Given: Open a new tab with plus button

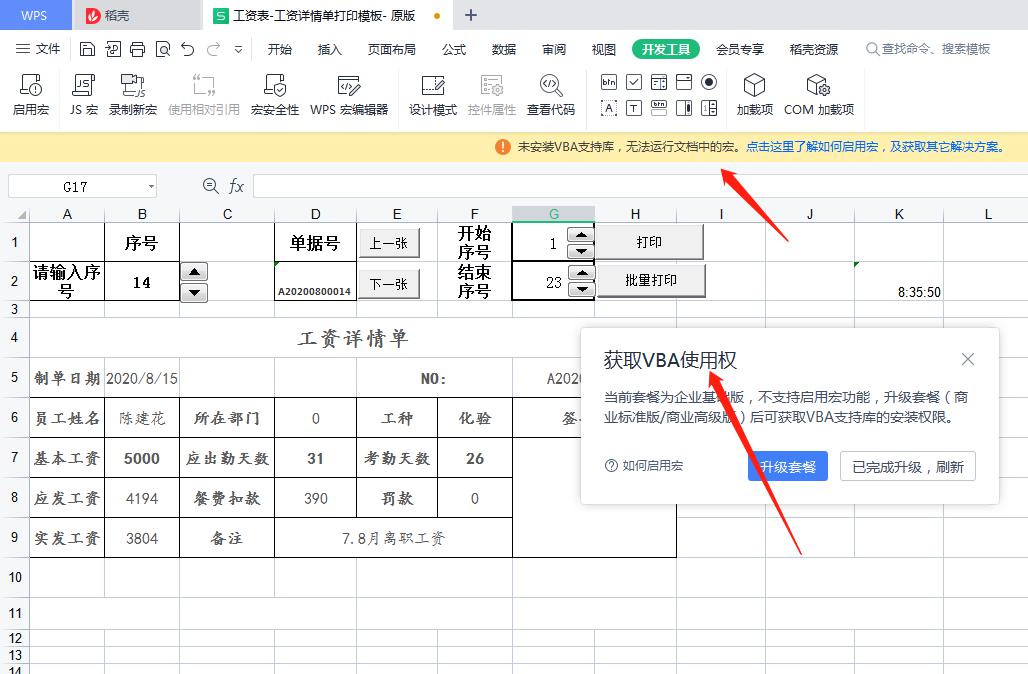Looking at the screenshot, I should [471, 15].
